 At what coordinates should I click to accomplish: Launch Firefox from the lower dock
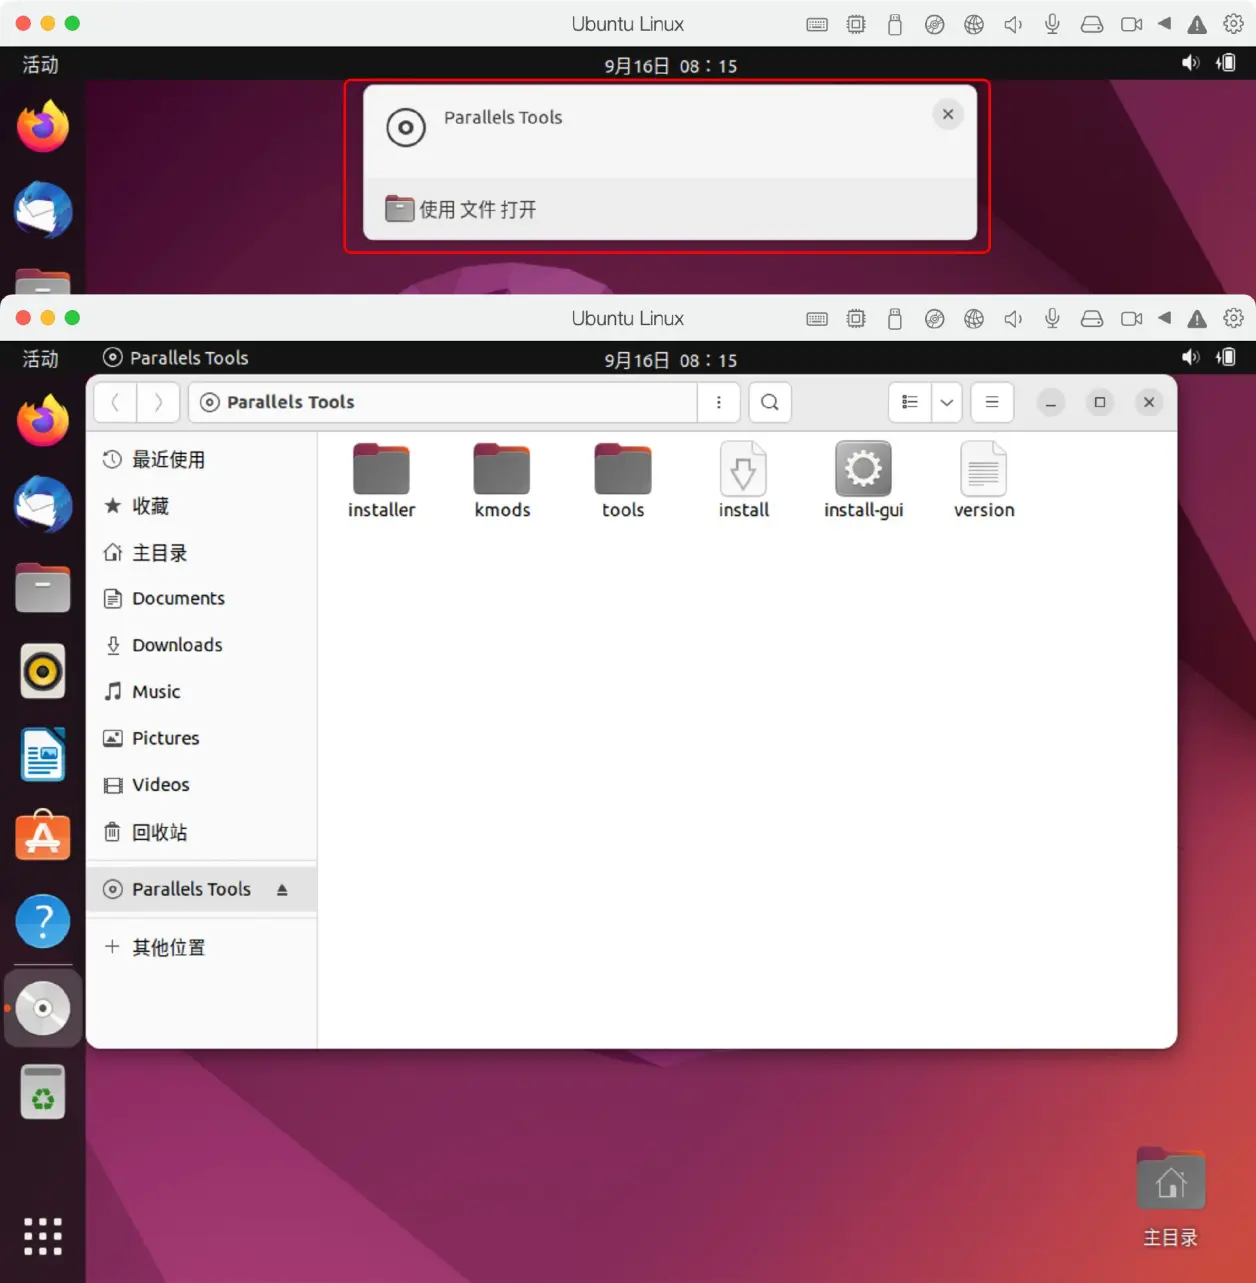point(43,420)
